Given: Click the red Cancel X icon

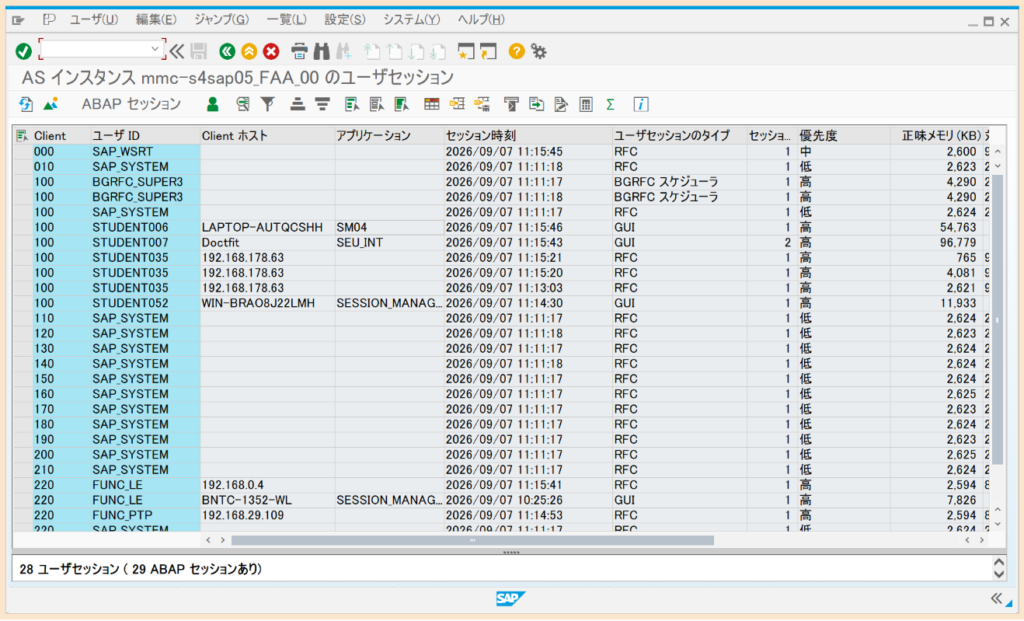Looking at the screenshot, I should [x=271, y=51].
